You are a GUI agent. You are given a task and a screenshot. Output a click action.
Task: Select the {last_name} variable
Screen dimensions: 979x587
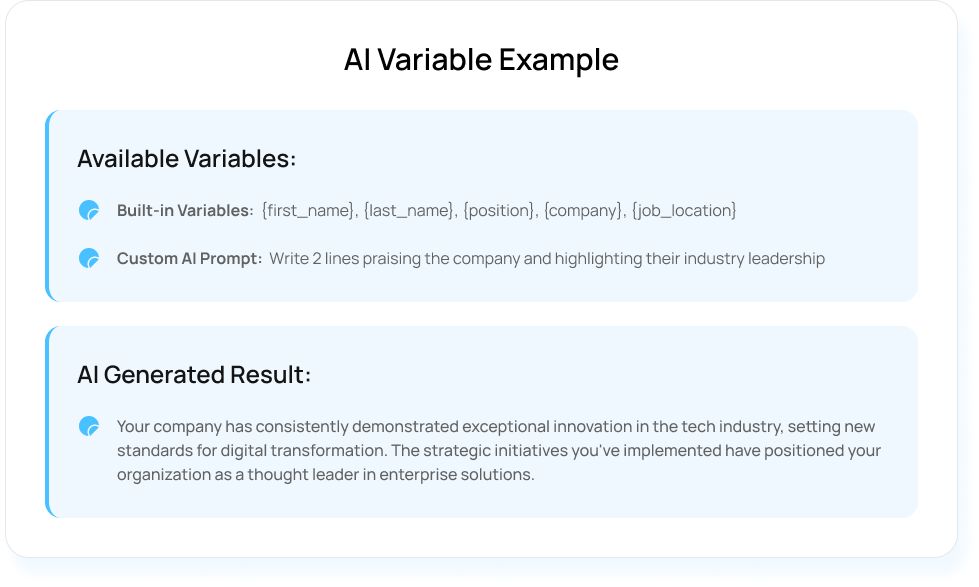[408, 210]
